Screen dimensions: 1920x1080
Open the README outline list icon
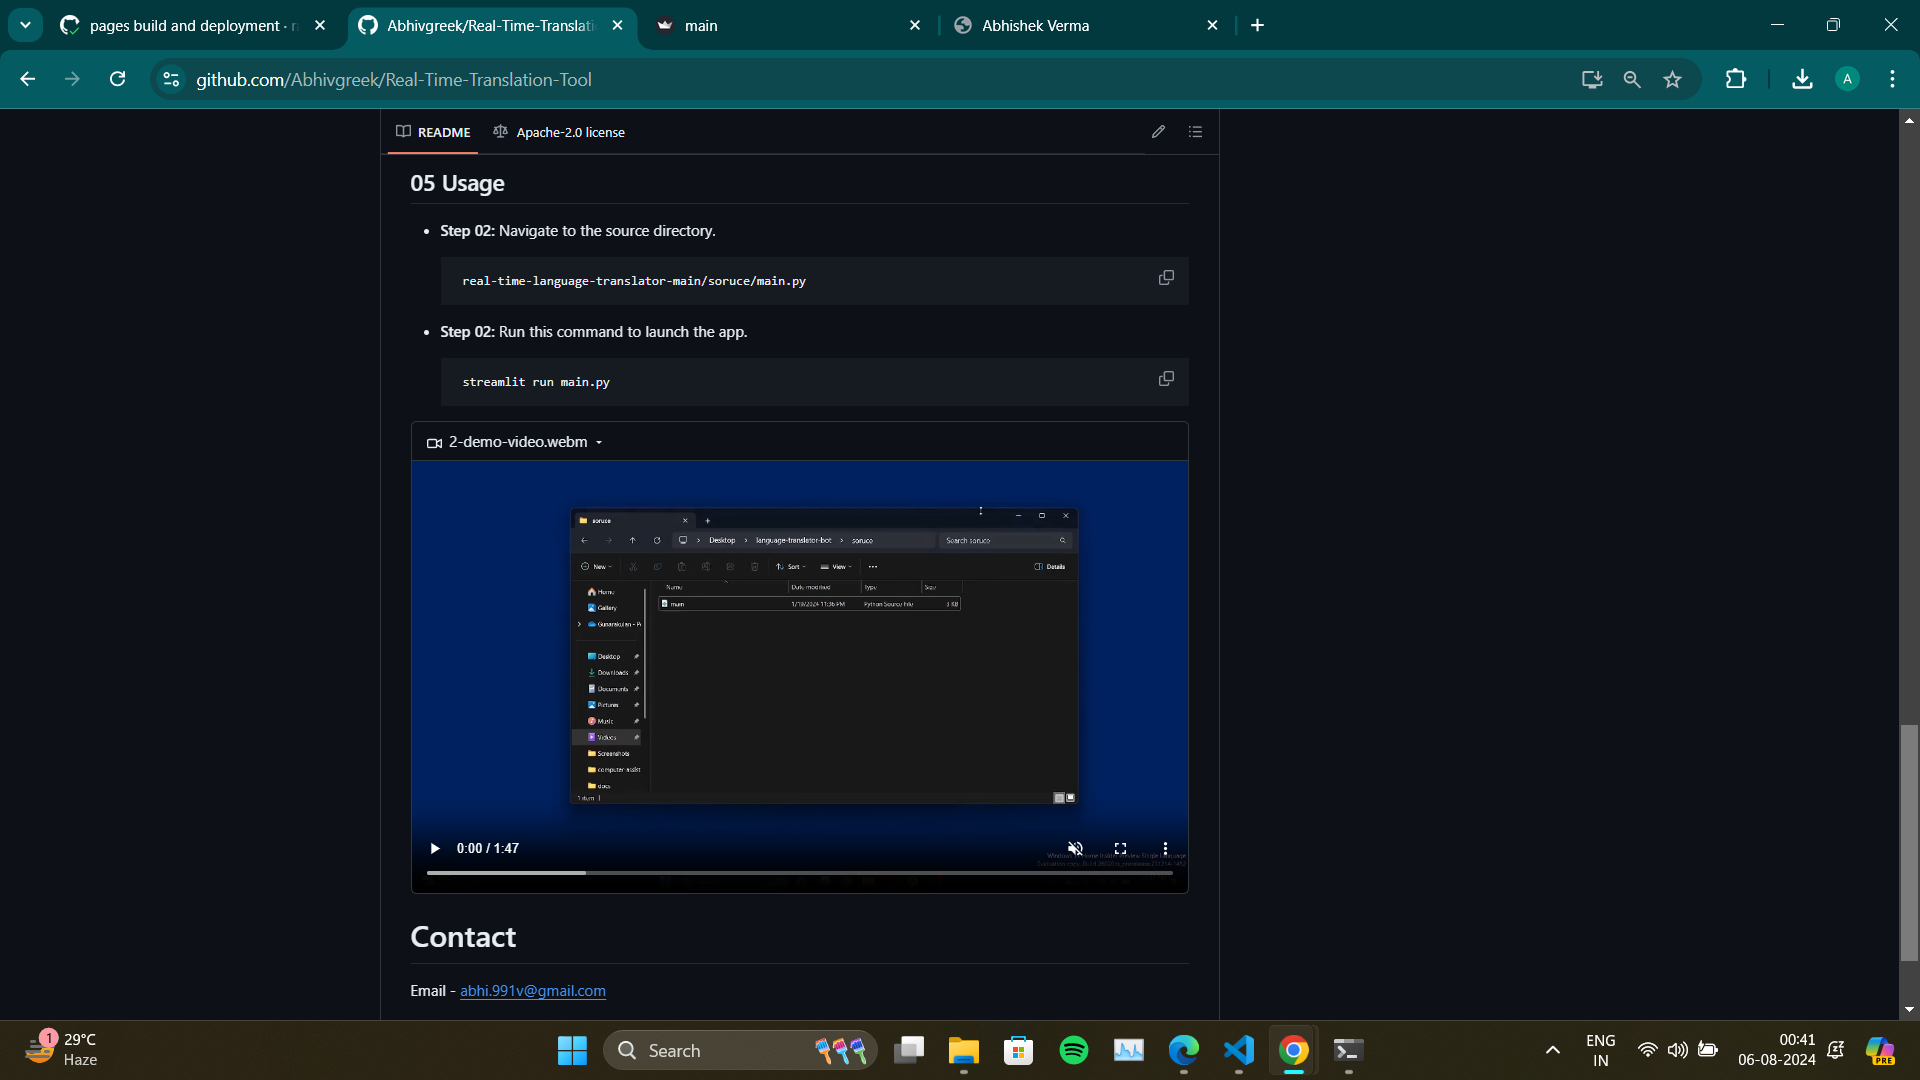click(1195, 132)
